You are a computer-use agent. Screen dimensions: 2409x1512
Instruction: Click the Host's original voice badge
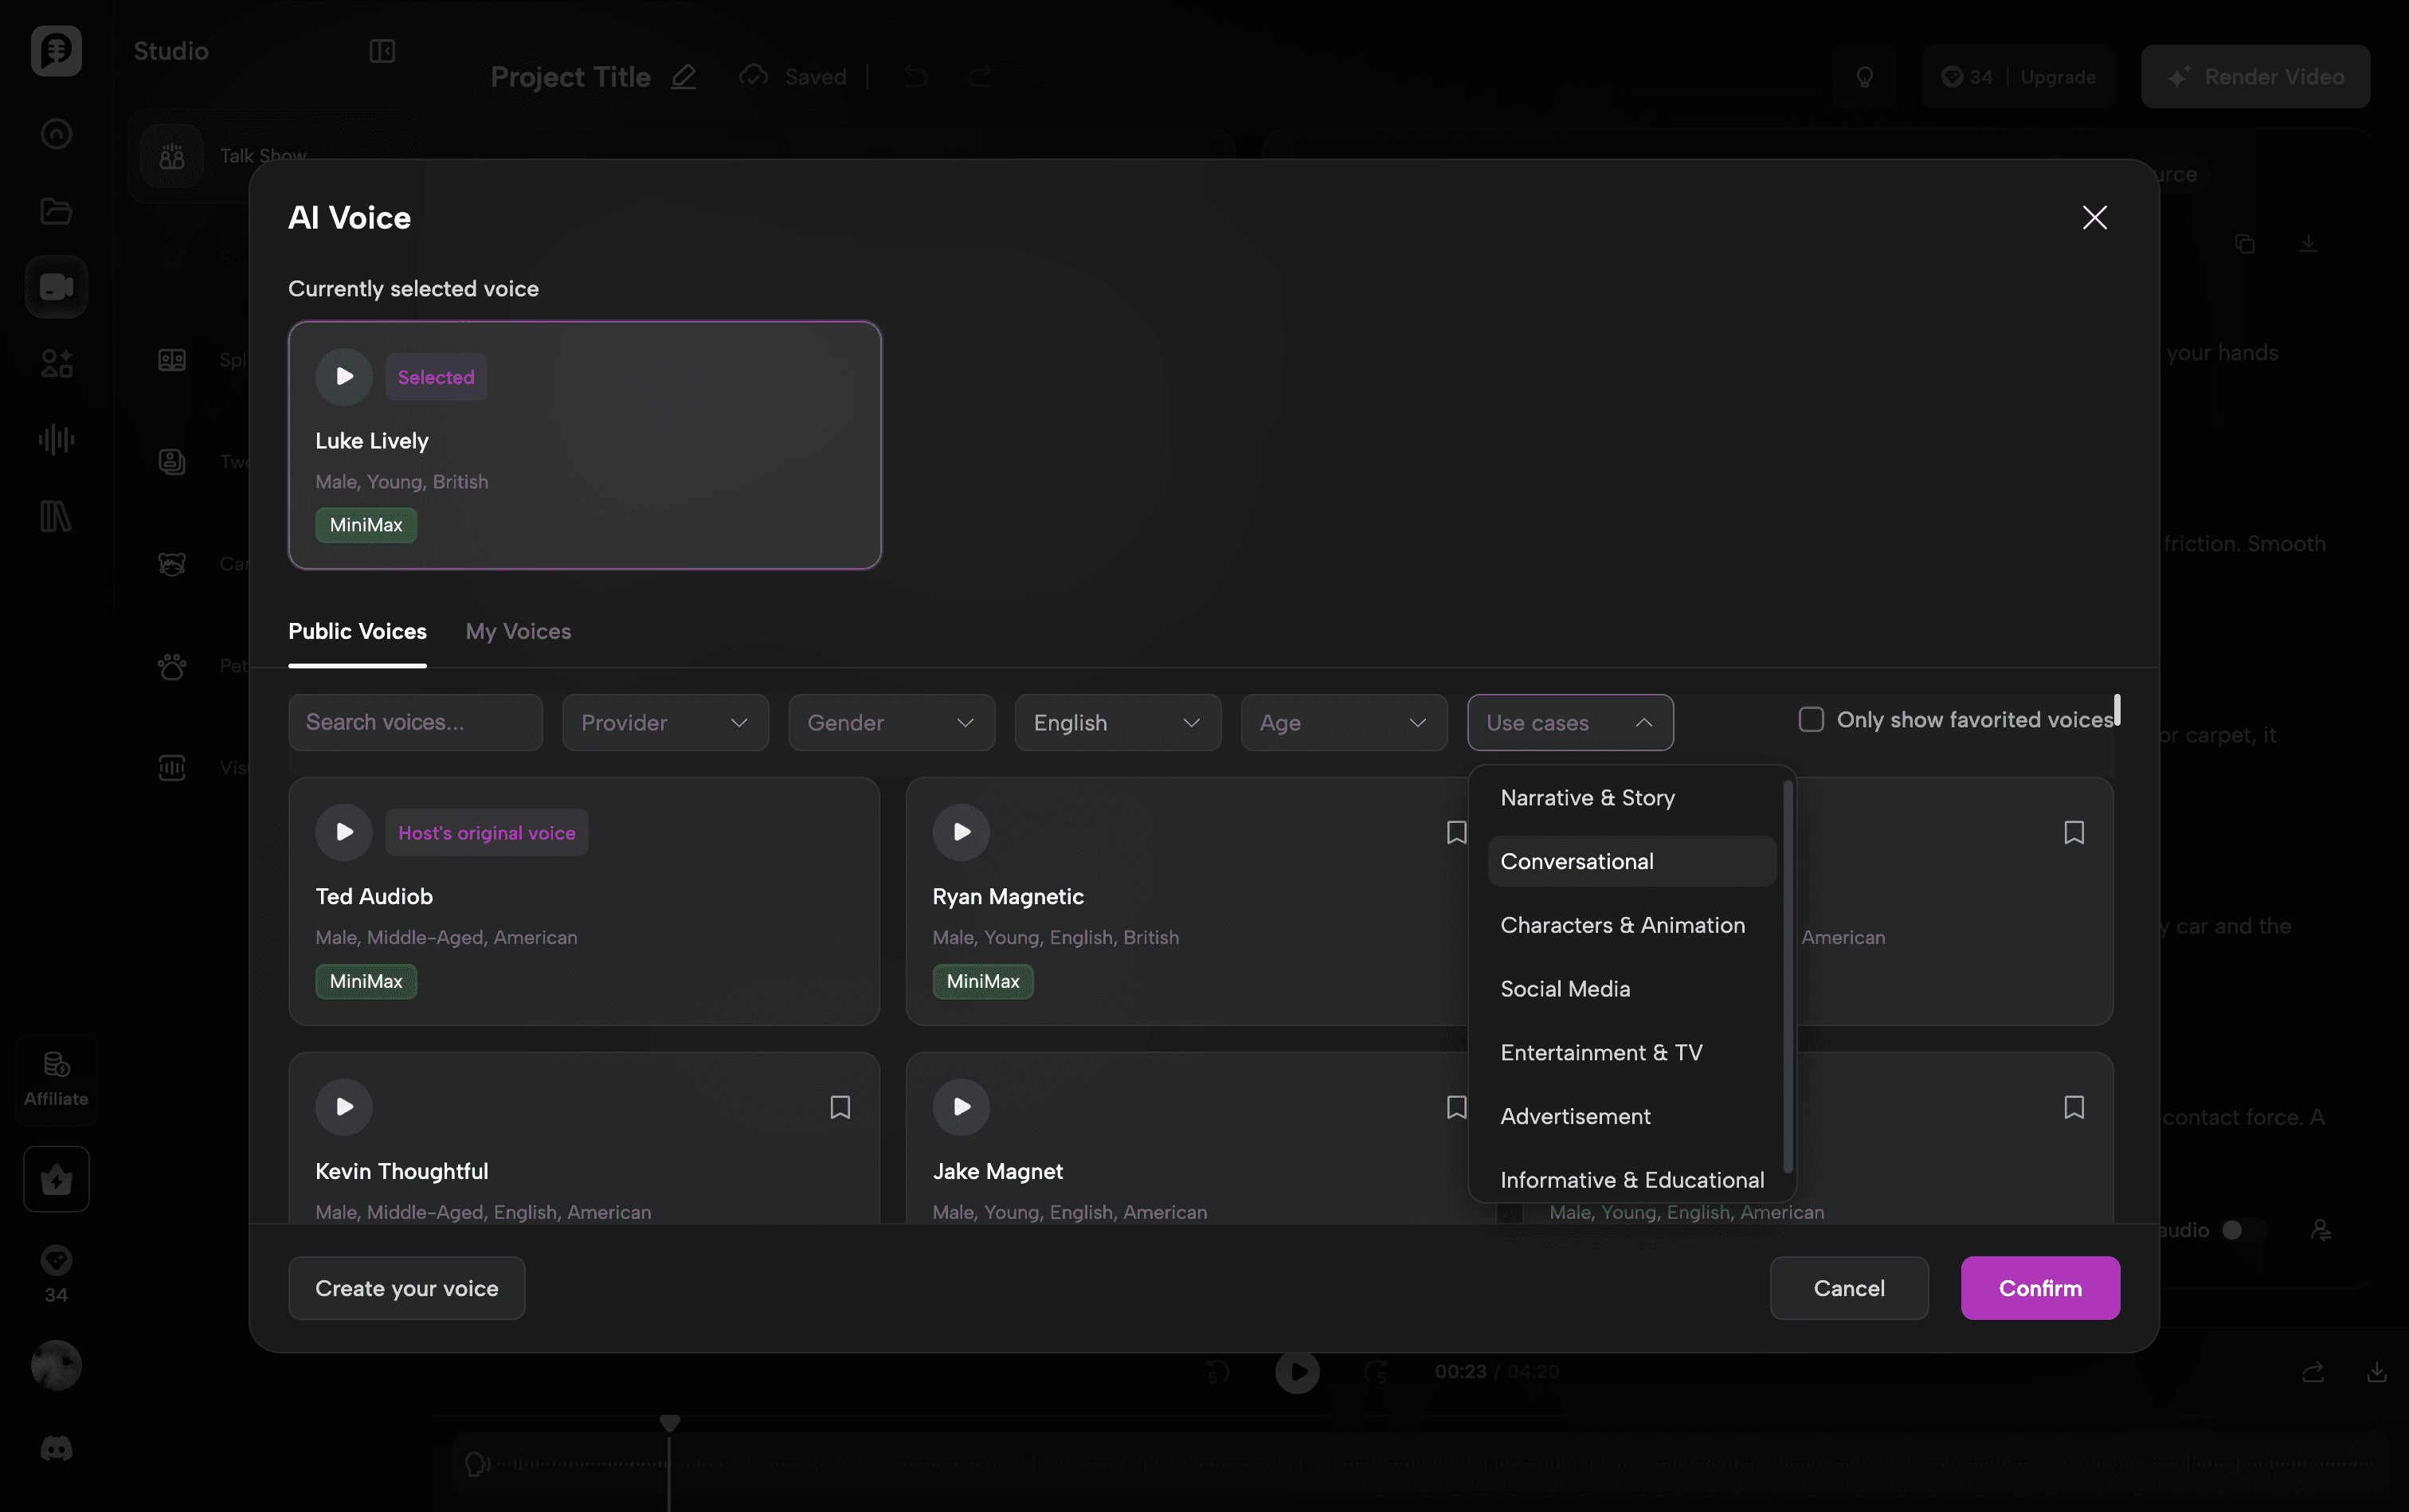pyautogui.click(x=487, y=833)
